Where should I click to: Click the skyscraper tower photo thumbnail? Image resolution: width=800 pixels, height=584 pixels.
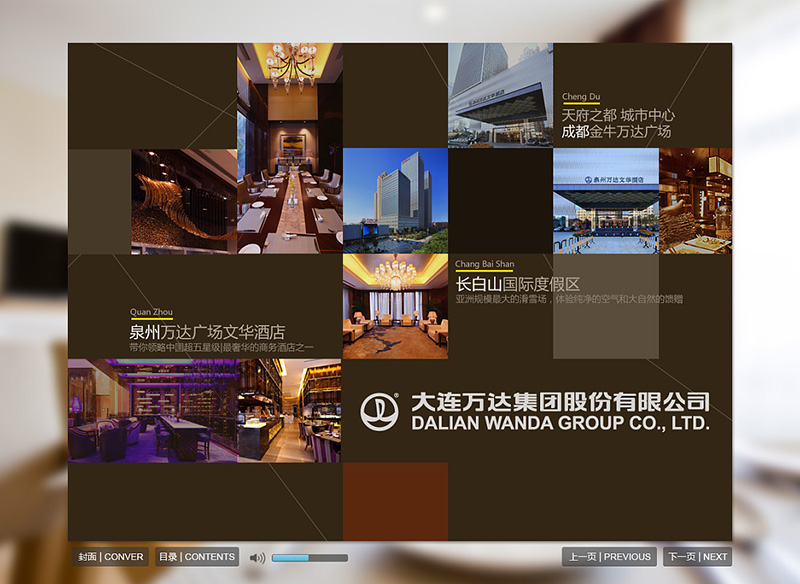pos(397,200)
